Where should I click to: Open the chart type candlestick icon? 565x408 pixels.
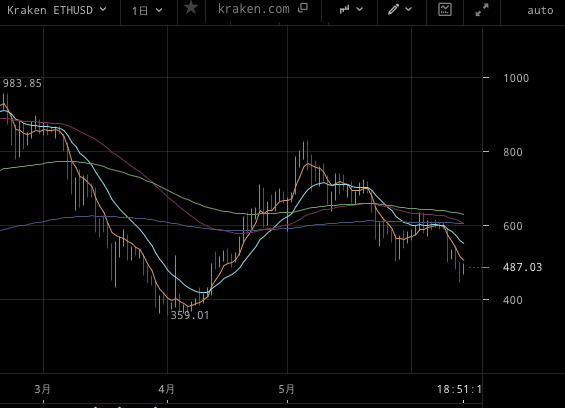click(x=344, y=9)
